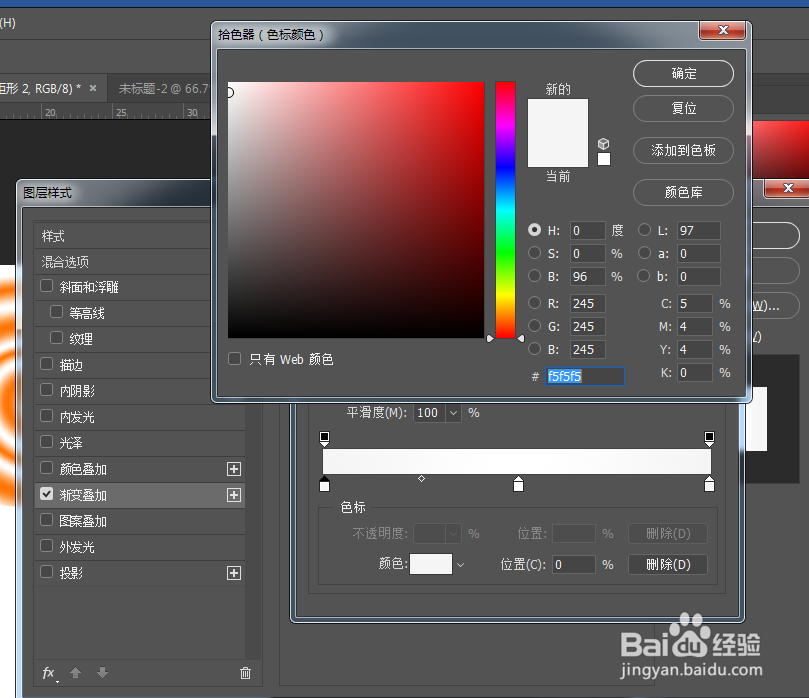
Task: Enable 颜色叠加 checkbox
Action: pyautogui.click(x=46, y=467)
